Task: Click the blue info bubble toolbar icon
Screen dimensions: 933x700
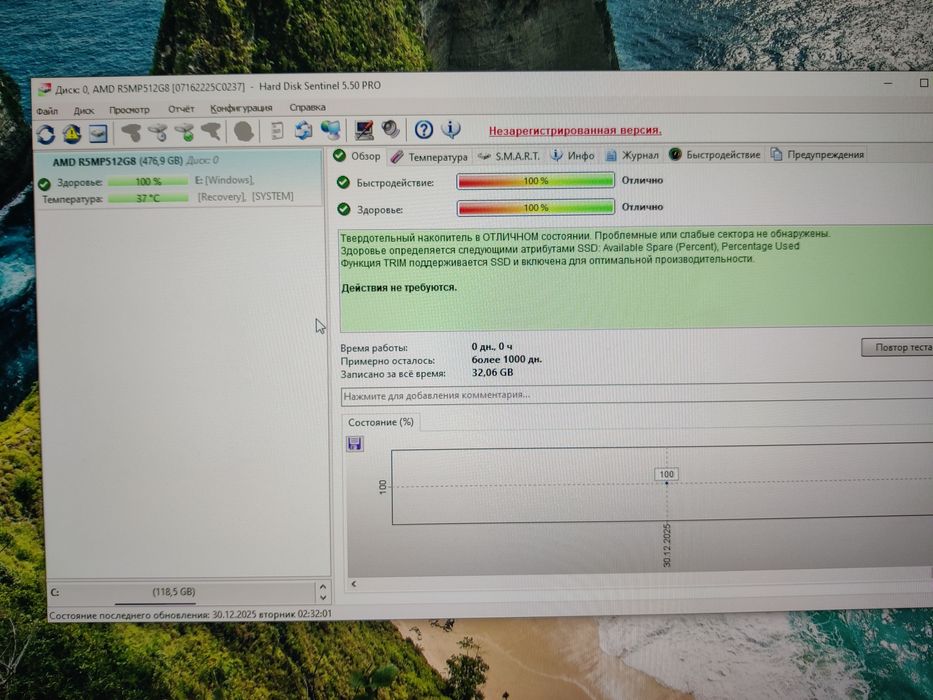Action: [x=451, y=129]
